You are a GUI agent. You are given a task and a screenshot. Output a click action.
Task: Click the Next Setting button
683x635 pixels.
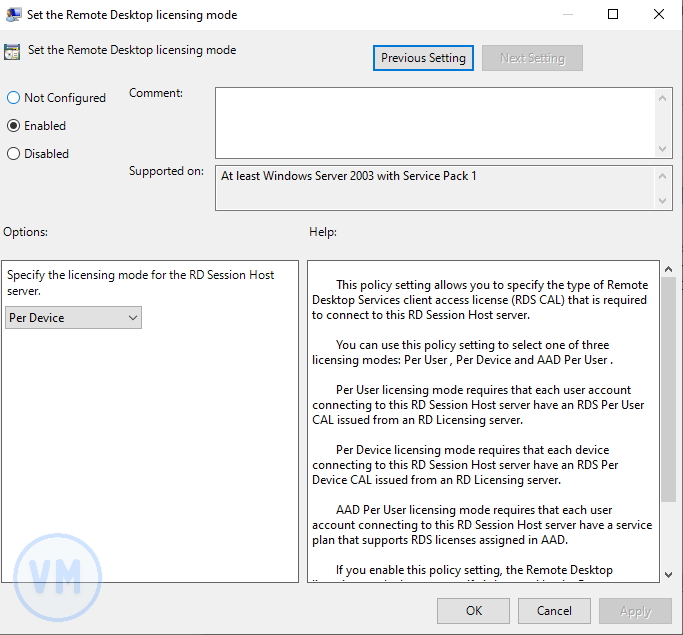532,58
